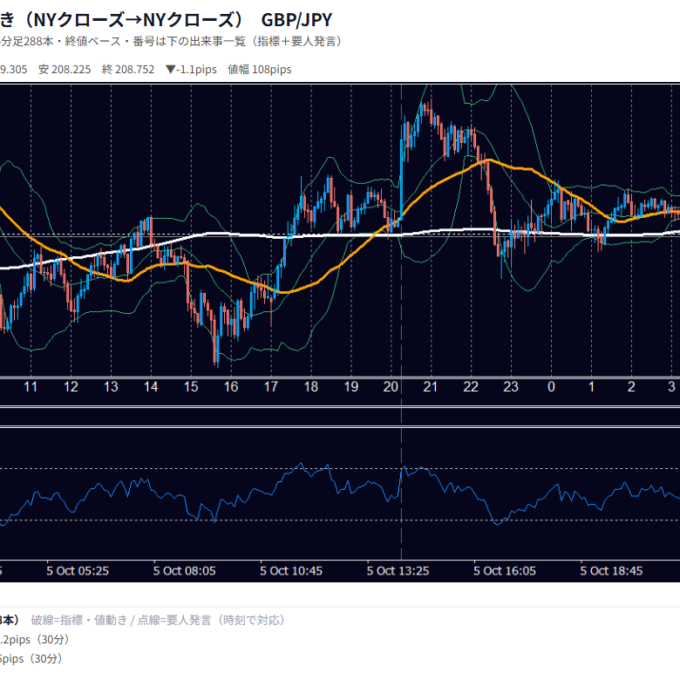Click the .2pips（30分） entry
The height and width of the screenshot is (680, 680).
35,640
